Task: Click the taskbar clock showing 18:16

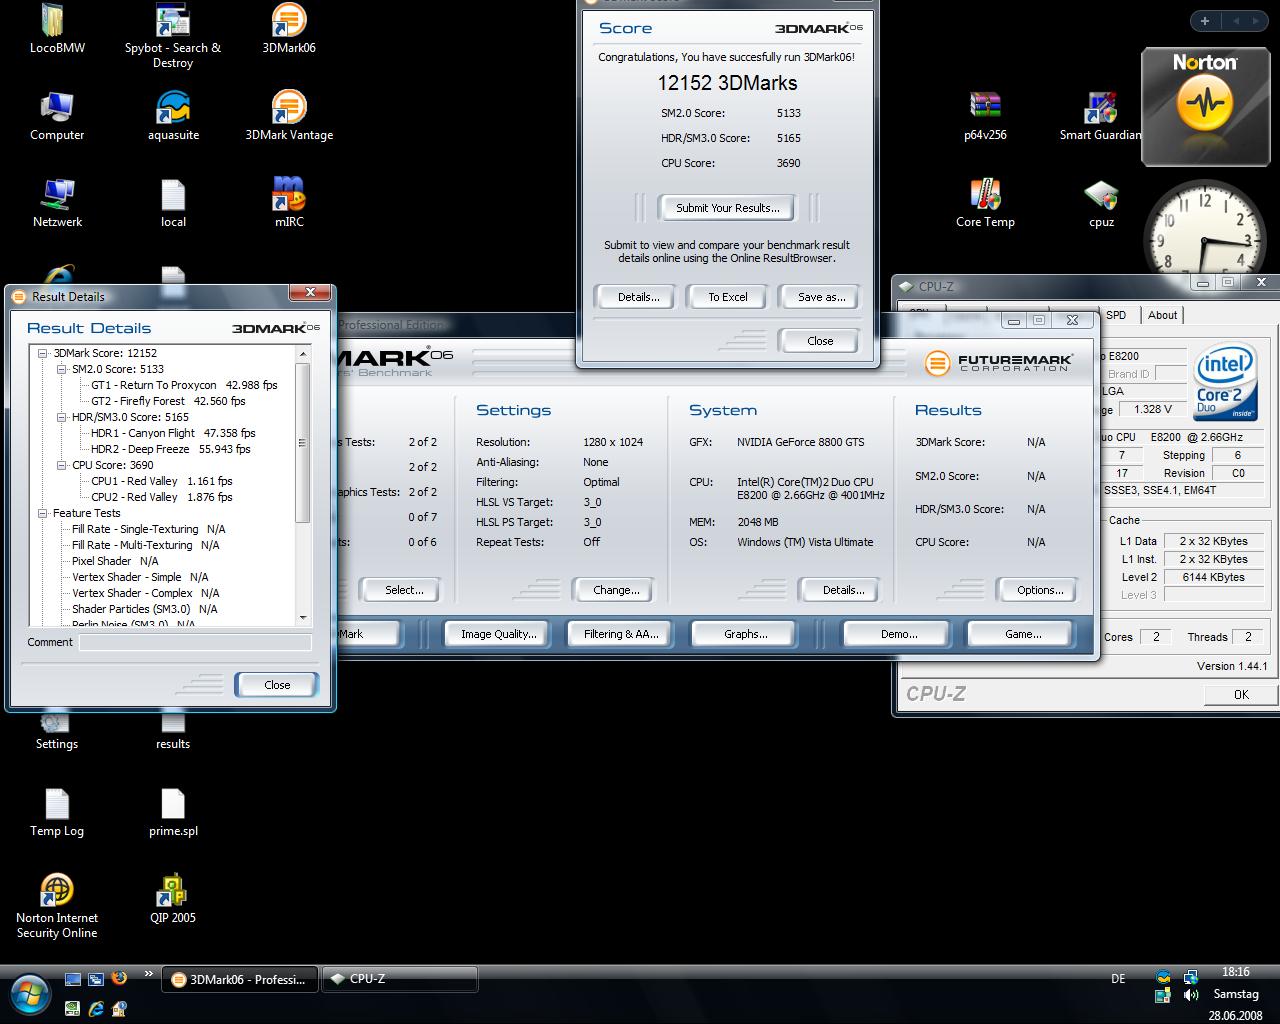Action: coord(1235,971)
